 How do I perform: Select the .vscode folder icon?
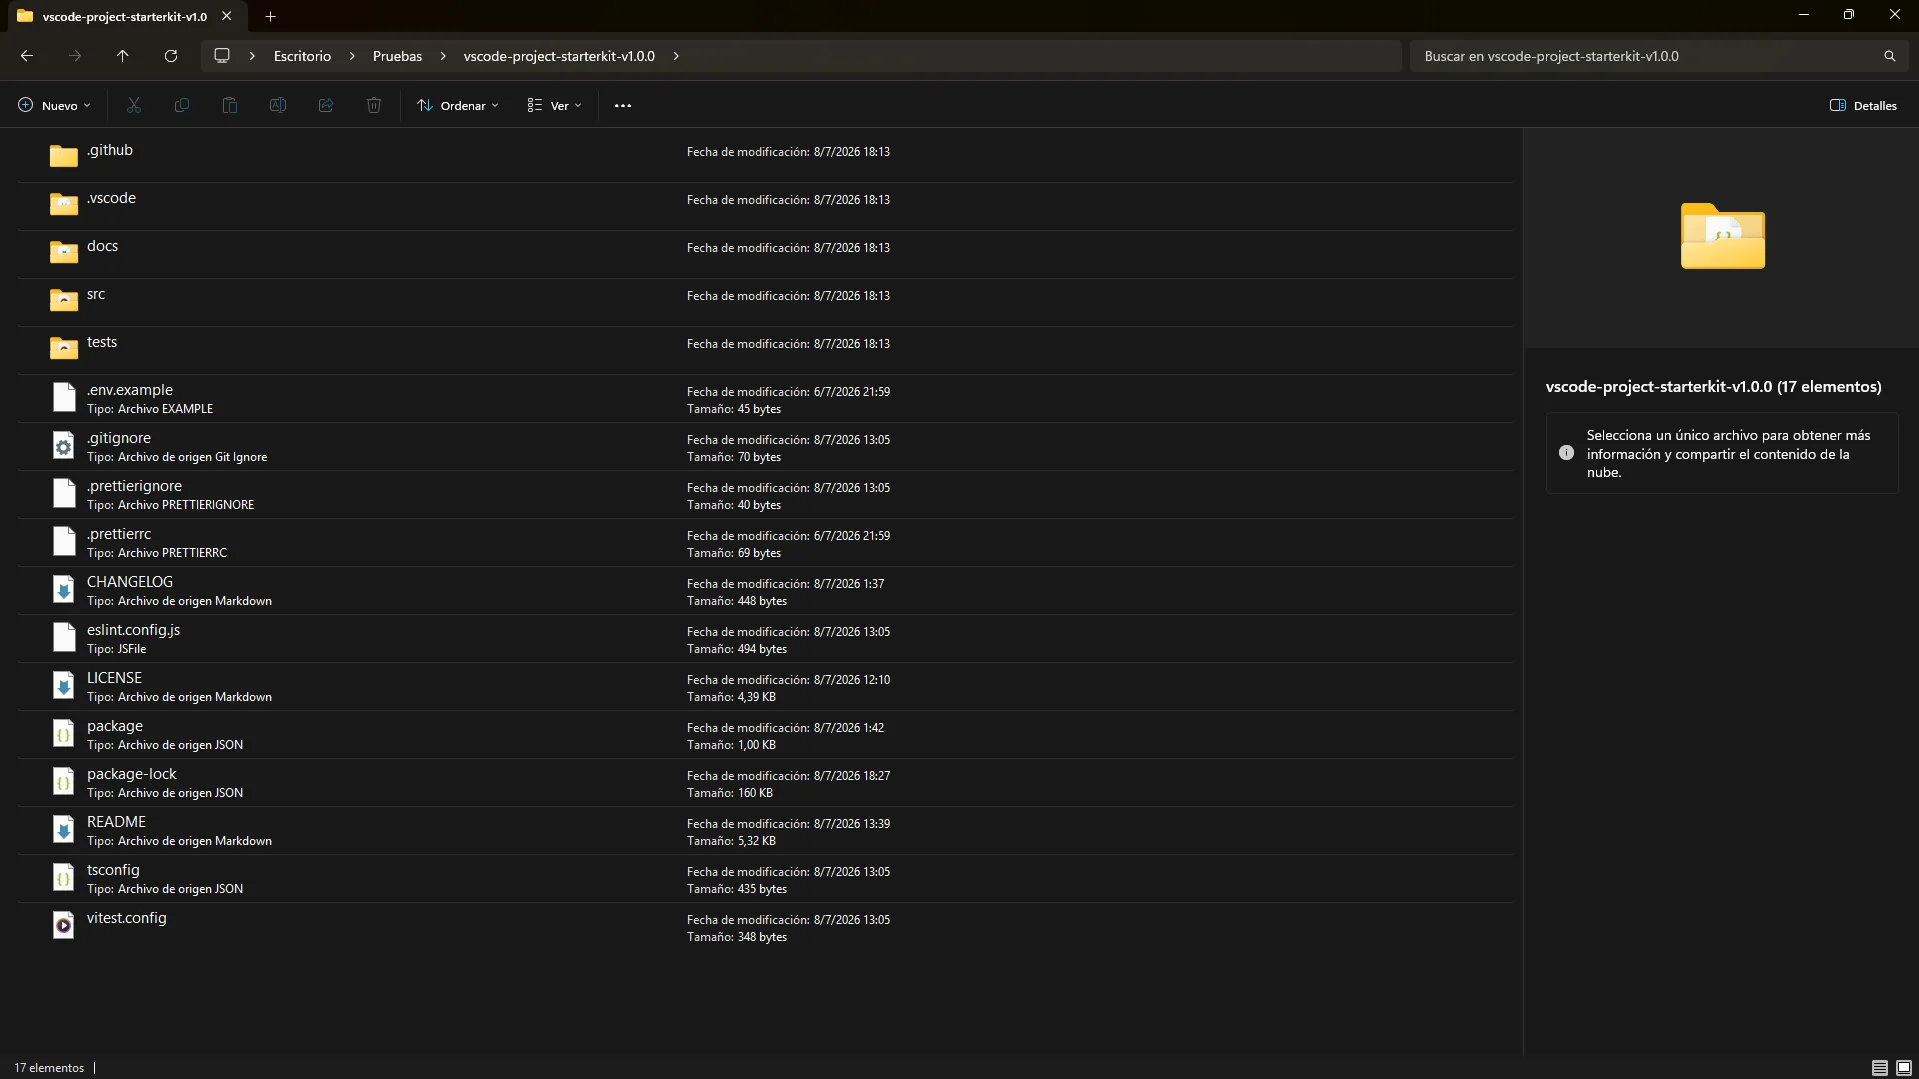tap(64, 204)
